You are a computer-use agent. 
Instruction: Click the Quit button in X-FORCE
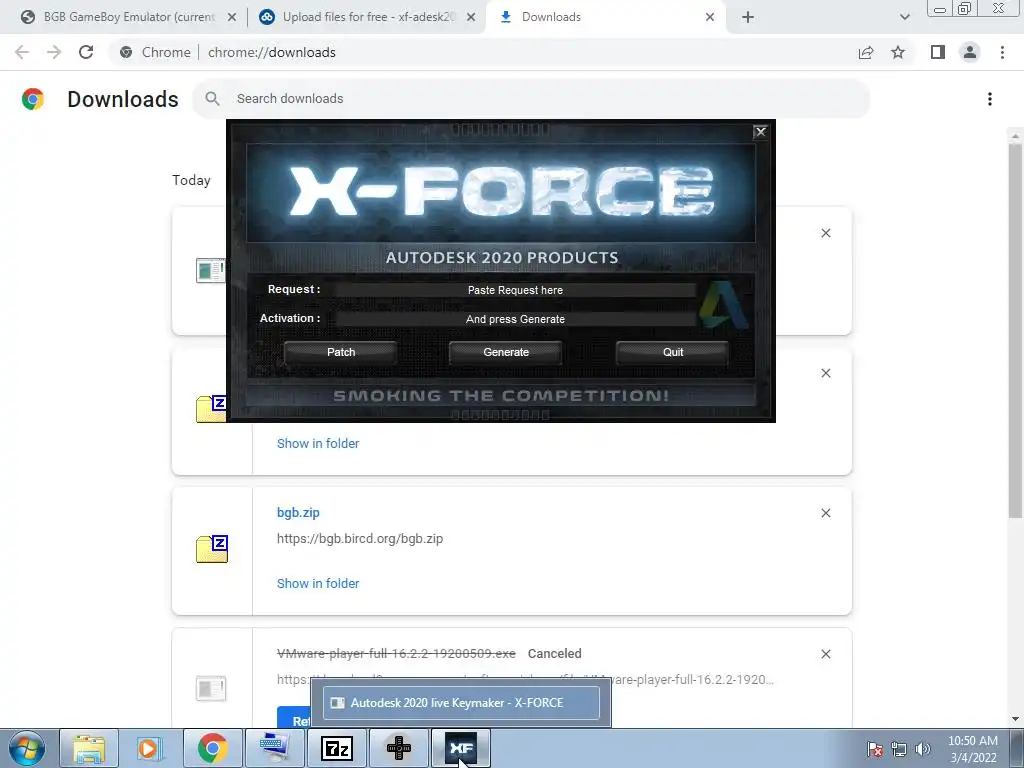[673, 352]
